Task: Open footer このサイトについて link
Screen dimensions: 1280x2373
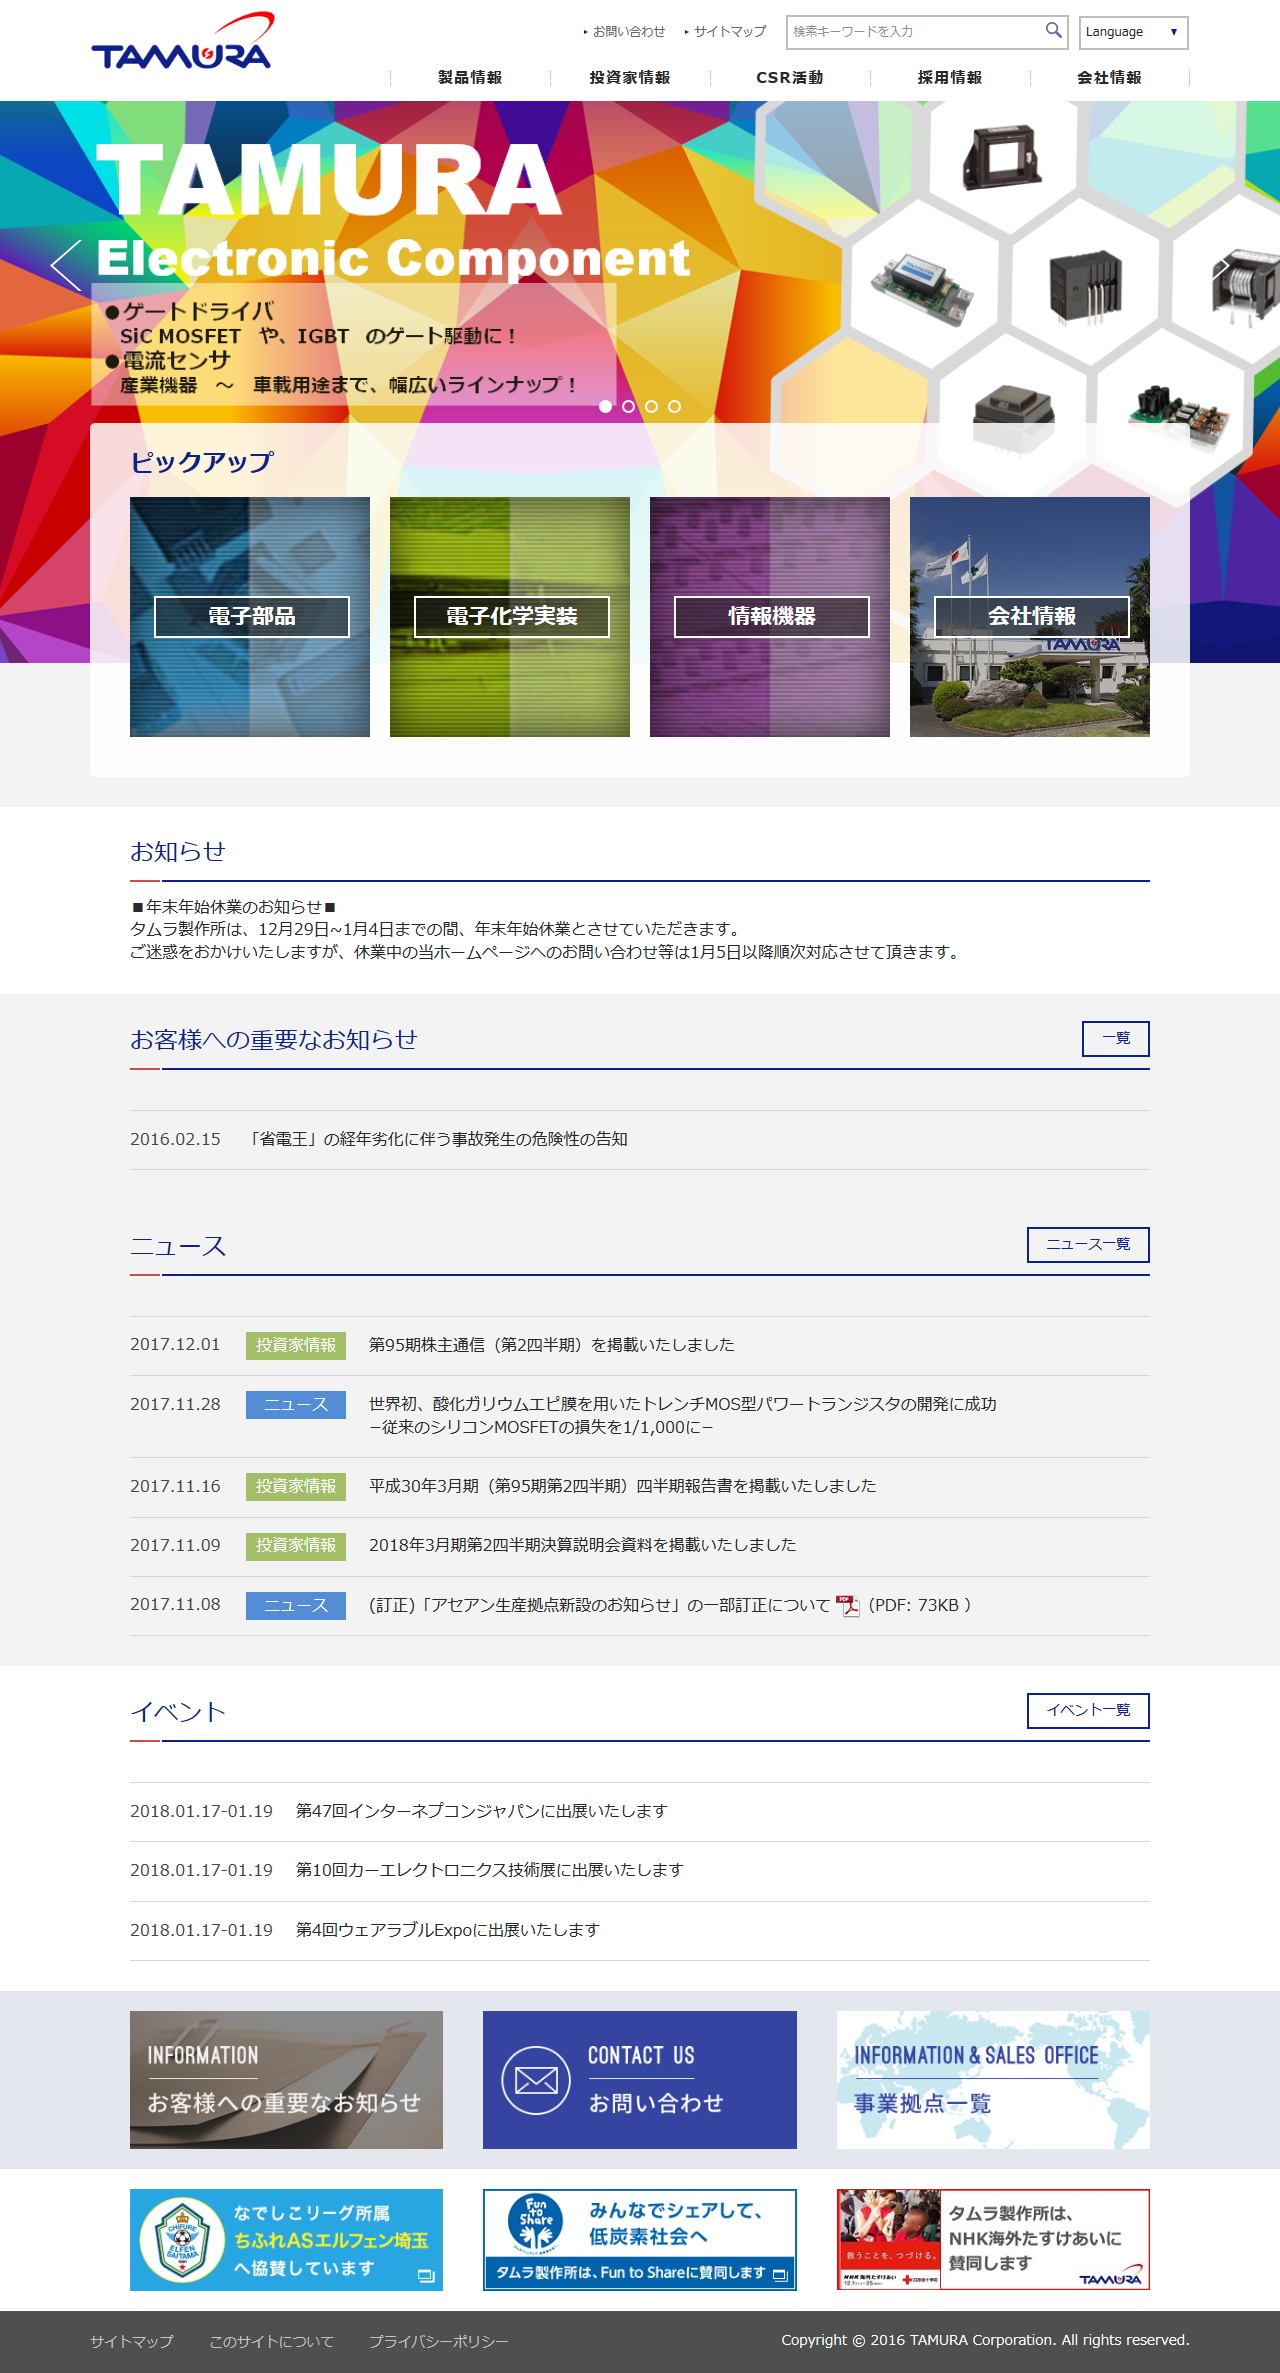Action: coord(271,2342)
